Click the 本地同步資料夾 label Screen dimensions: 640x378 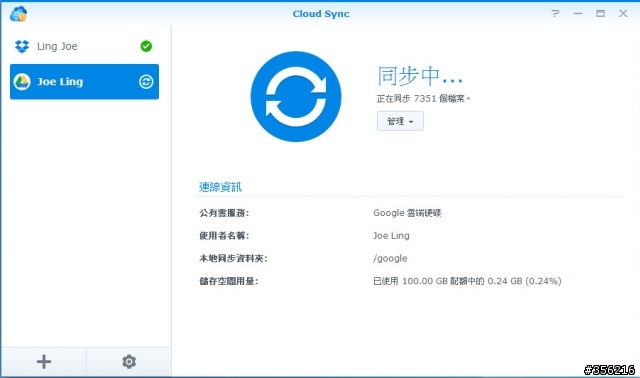pyautogui.click(x=233, y=258)
